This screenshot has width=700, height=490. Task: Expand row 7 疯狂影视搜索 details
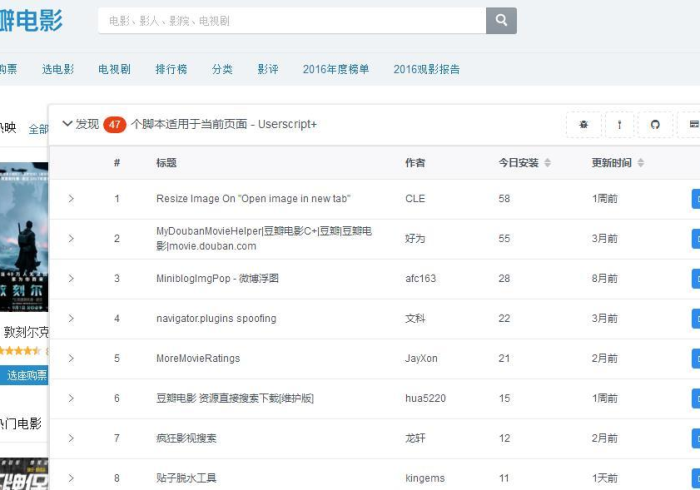click(x=71, y=439)
